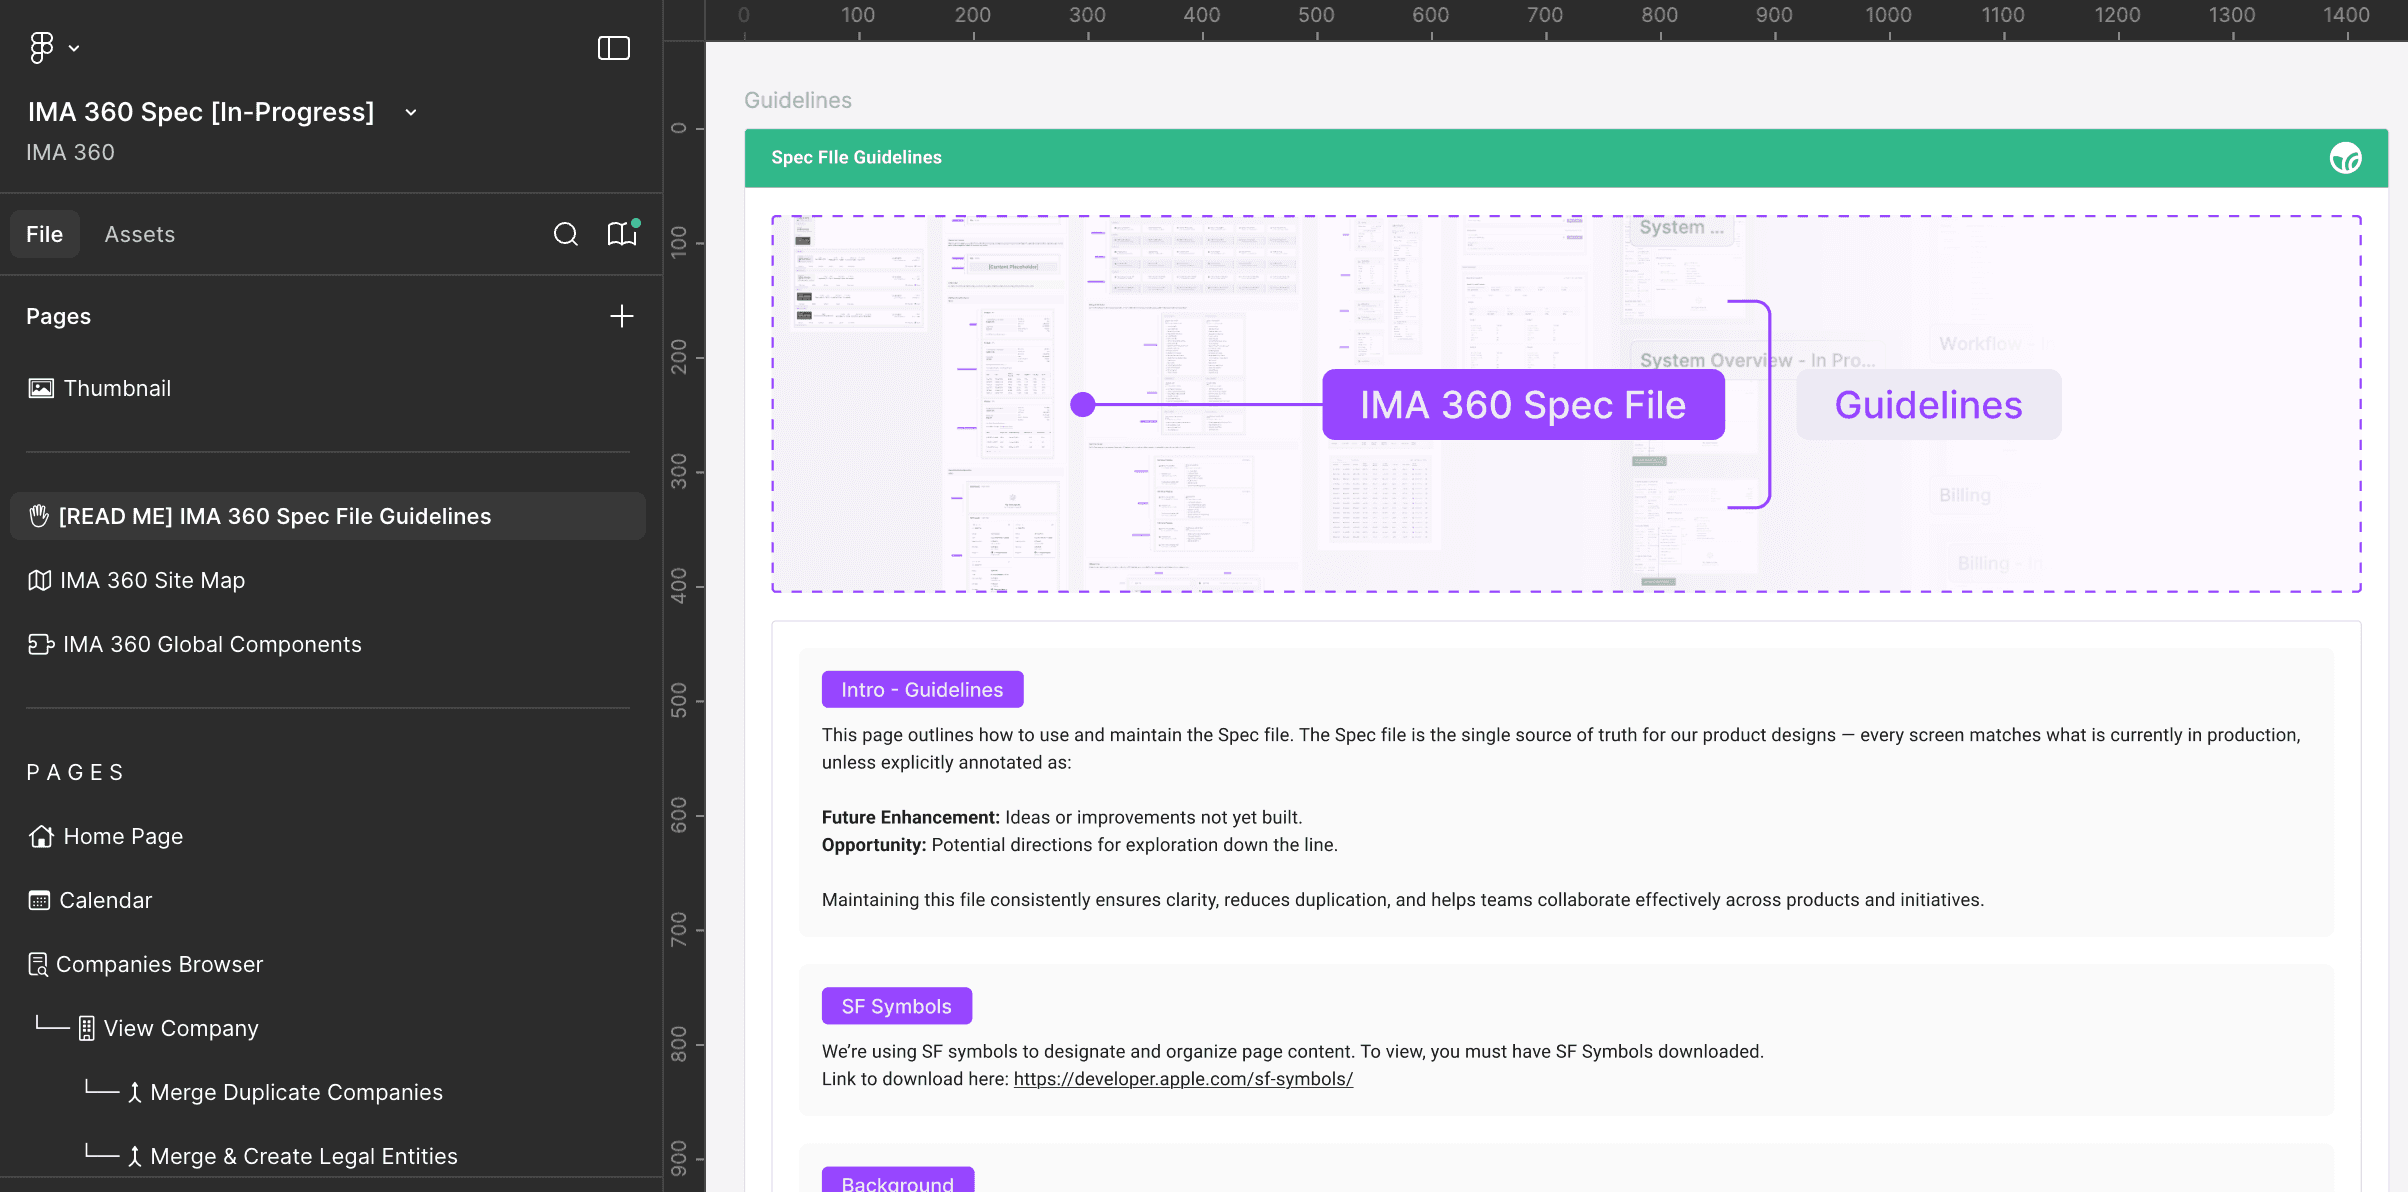Add a new page with the plus icon
The width and height of the screenshot is (2408, 1192).
click(x=622, y=316)
